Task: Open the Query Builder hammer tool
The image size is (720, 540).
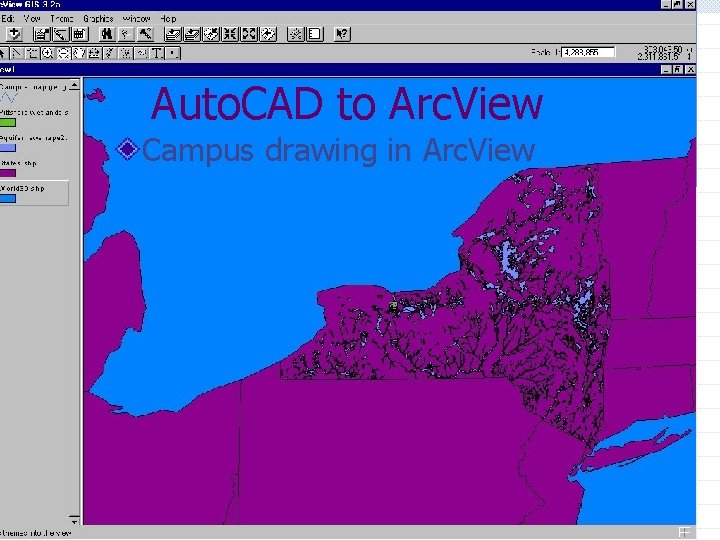Action: click(x=145, y=34)
